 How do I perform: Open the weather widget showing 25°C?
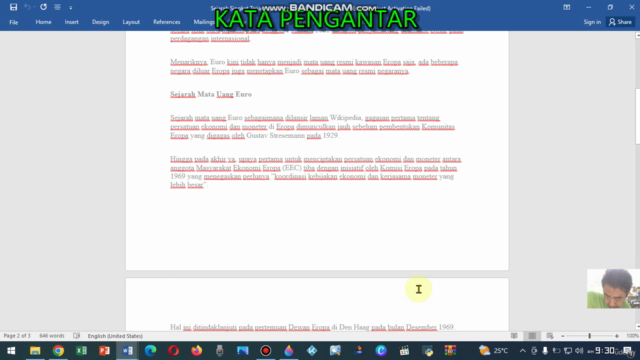coord(493,351)
